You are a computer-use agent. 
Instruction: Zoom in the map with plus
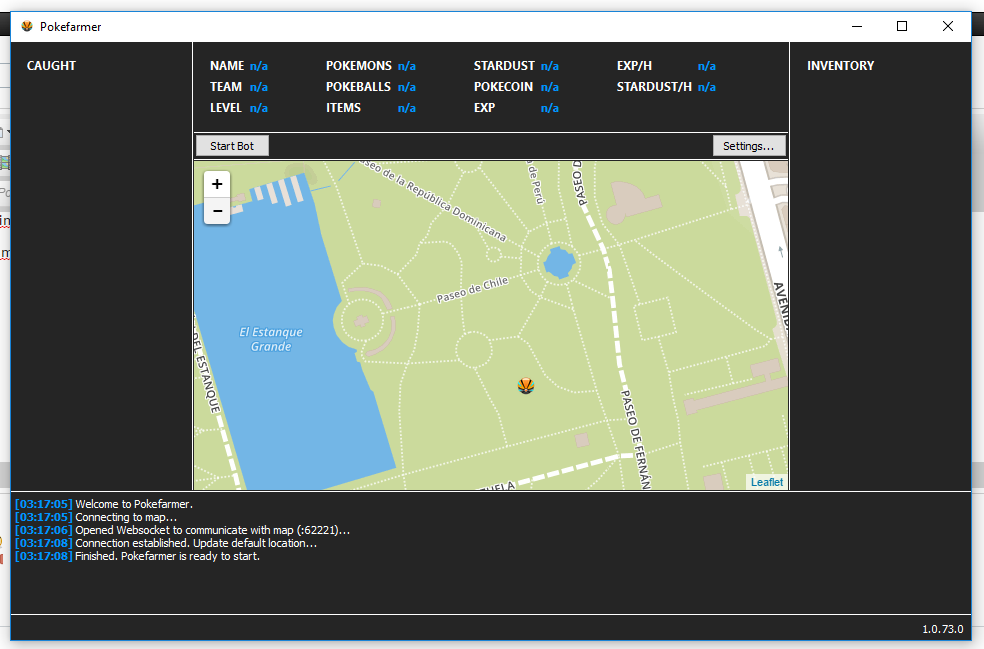217,184
